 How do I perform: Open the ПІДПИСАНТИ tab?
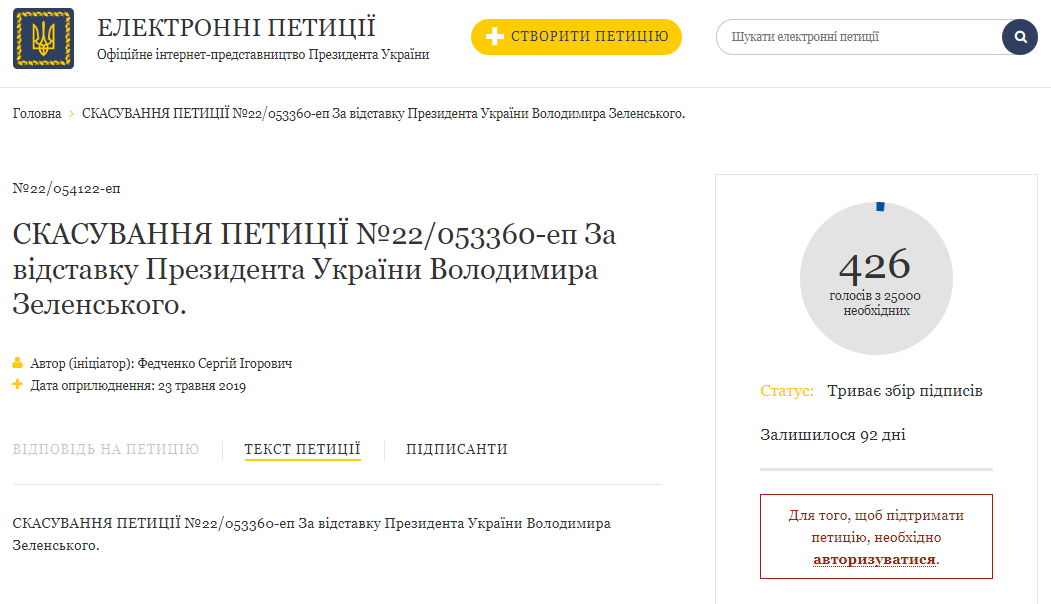pos(457,449)
